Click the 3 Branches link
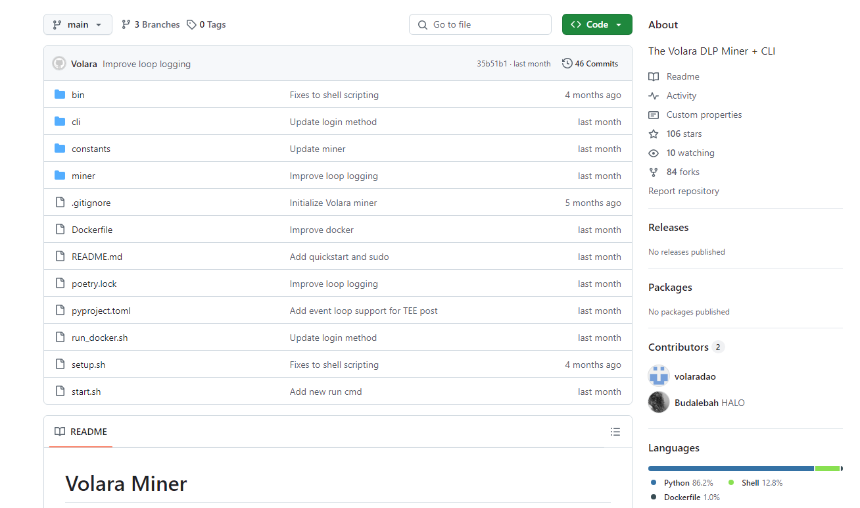The width and height of the screenshot is (860, 508). 150,25
